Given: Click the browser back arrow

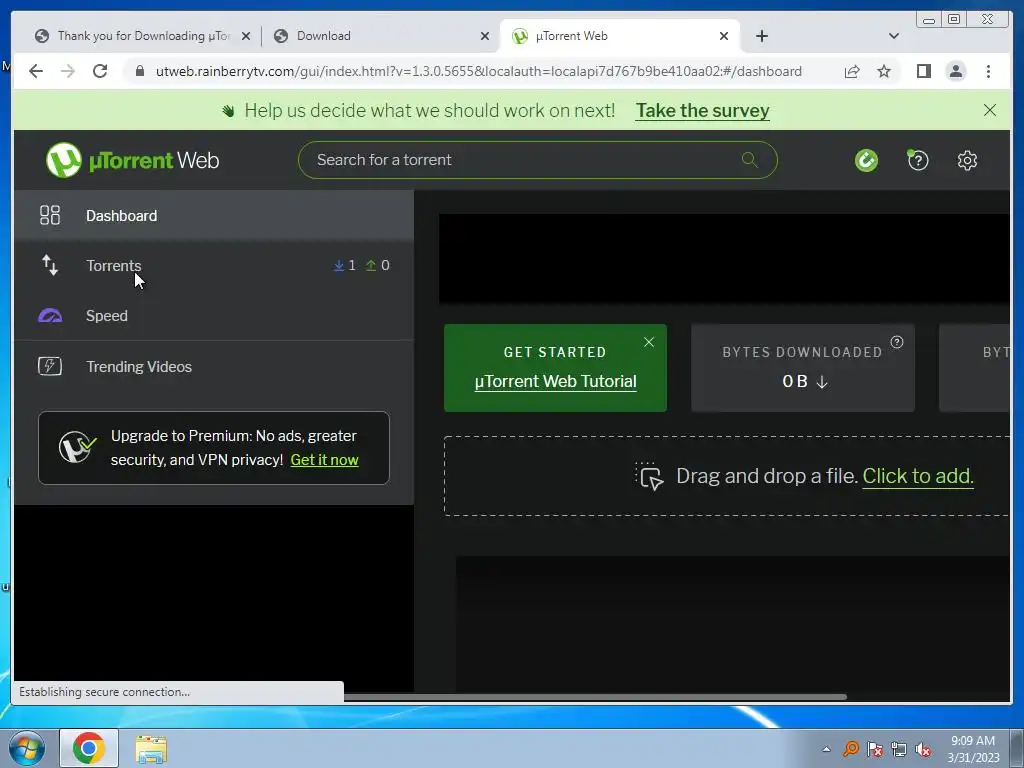Looking at the screenshot, I should (x=36, y=71).
